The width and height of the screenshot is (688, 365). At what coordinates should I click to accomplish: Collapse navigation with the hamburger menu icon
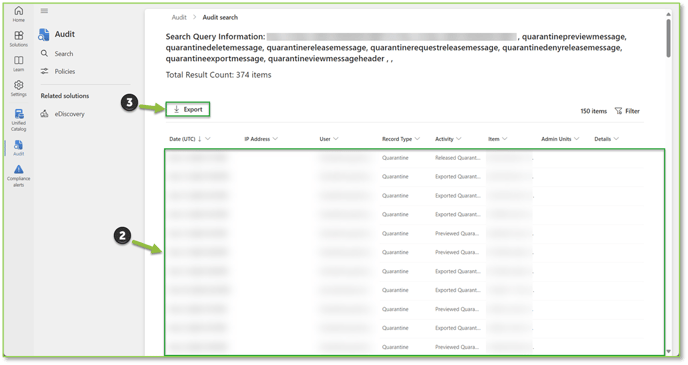44,11
